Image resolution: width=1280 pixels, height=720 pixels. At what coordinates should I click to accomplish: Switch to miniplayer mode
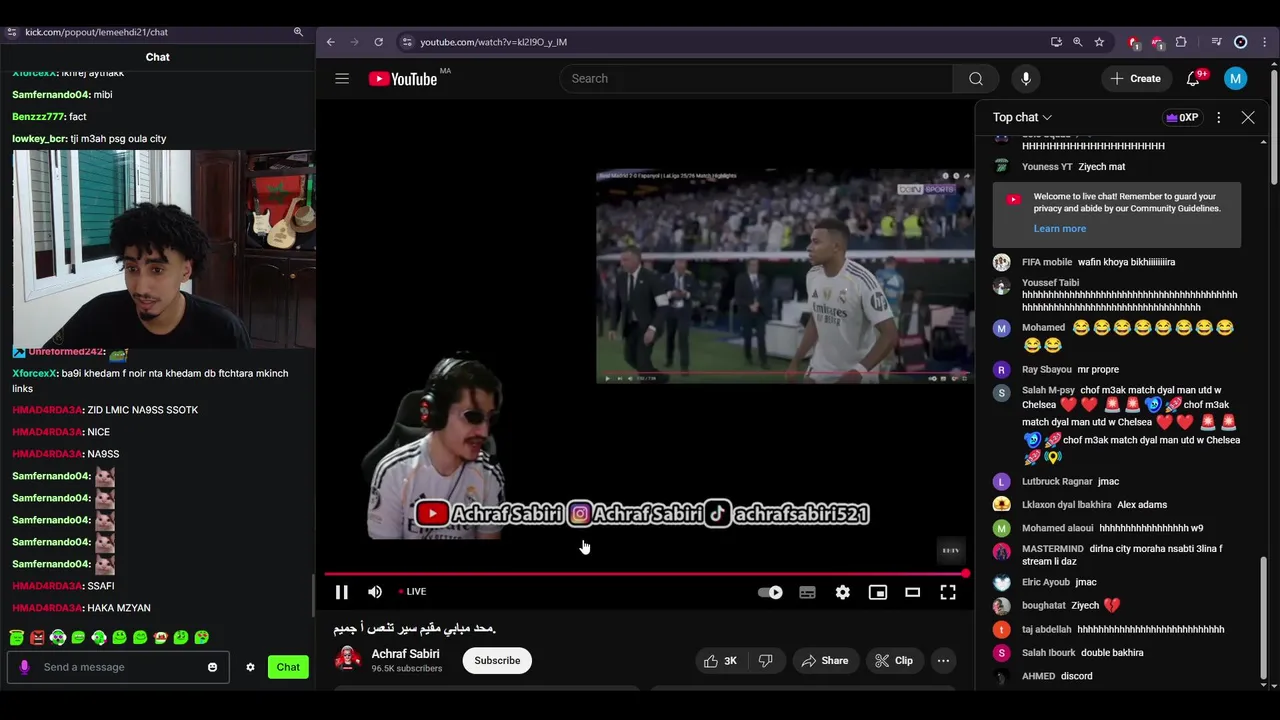878,592
